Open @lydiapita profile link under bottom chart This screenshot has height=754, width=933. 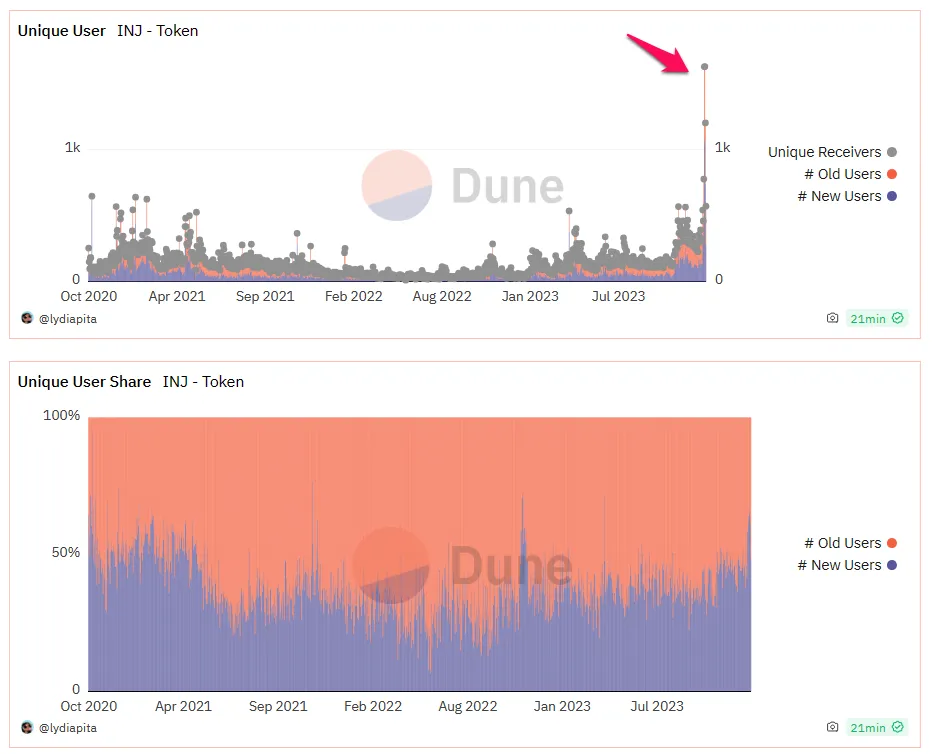(x=67, y=728)
